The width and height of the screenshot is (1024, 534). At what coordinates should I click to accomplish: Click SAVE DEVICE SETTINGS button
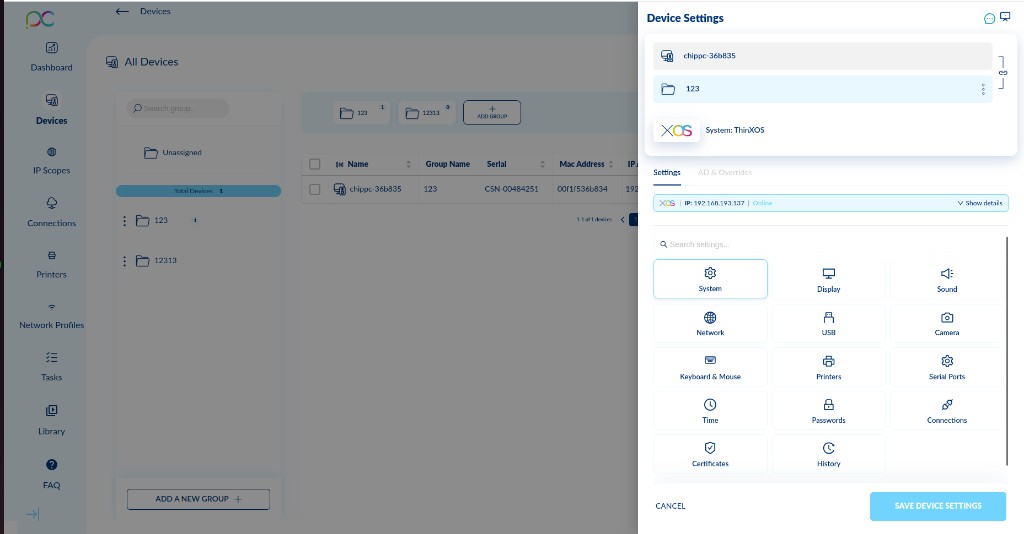(938, 506)
